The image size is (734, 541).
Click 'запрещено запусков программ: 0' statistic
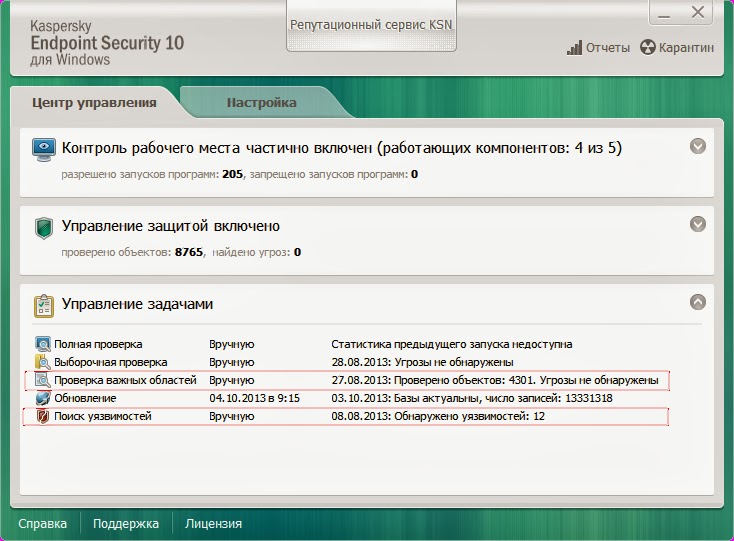click(x=334, y=175)
